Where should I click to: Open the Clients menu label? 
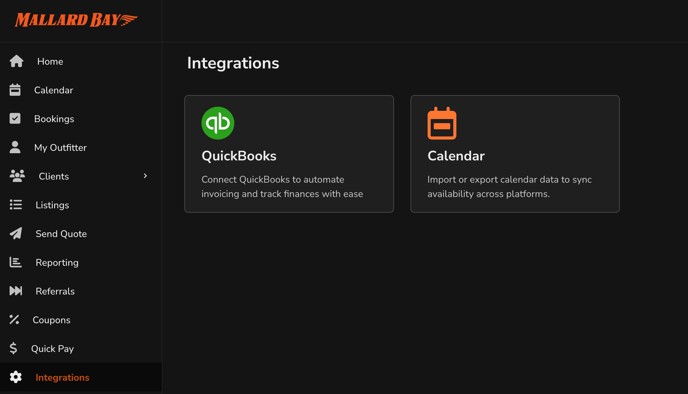(54, 176)
